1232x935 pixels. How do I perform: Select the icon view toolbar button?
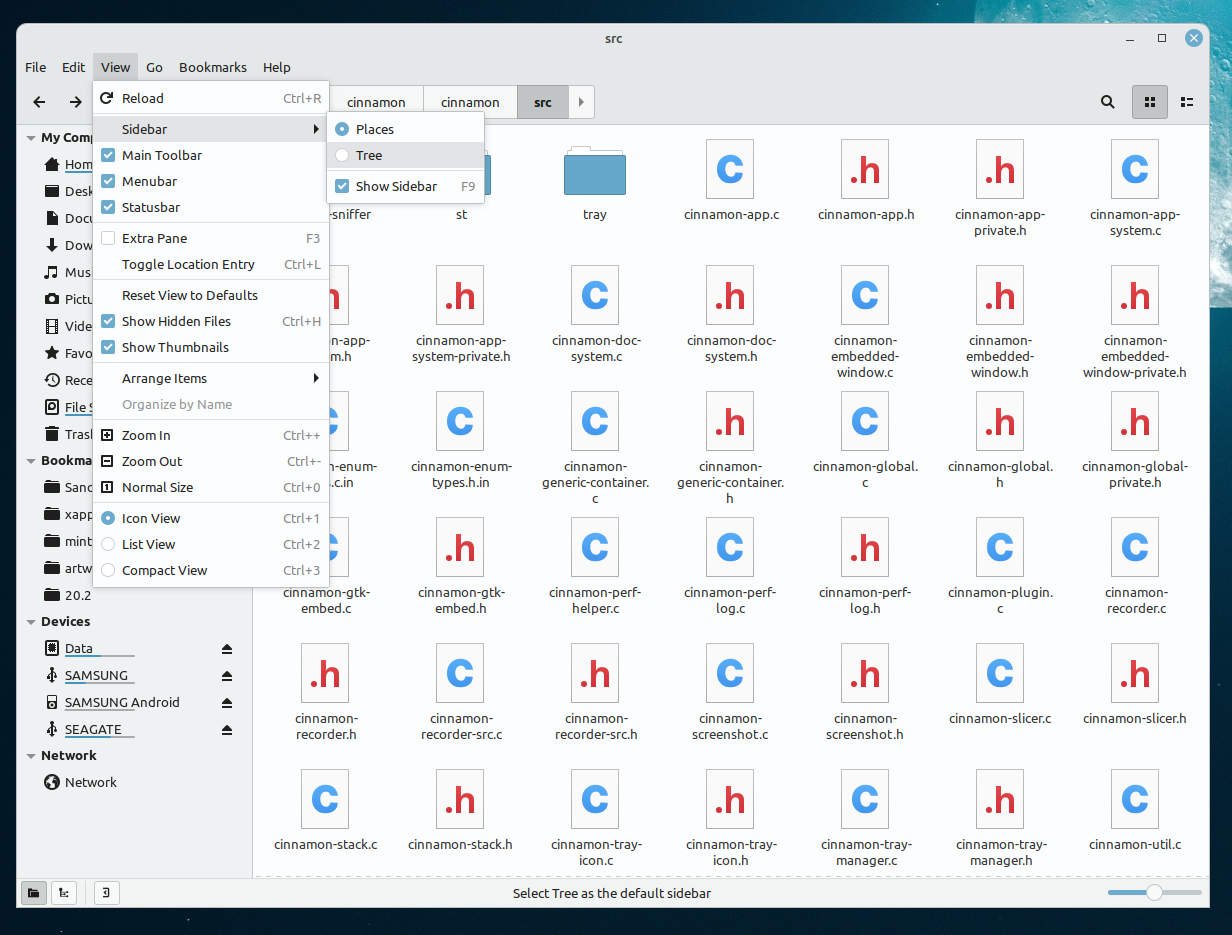point(1150,101)
